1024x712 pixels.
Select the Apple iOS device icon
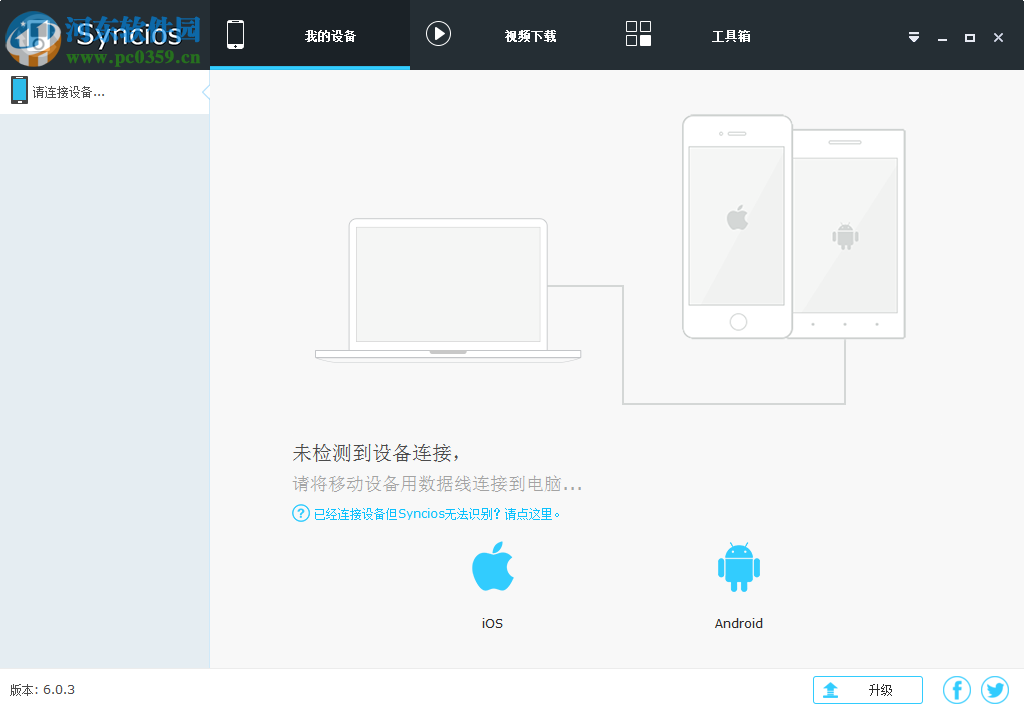click(491, 565)
